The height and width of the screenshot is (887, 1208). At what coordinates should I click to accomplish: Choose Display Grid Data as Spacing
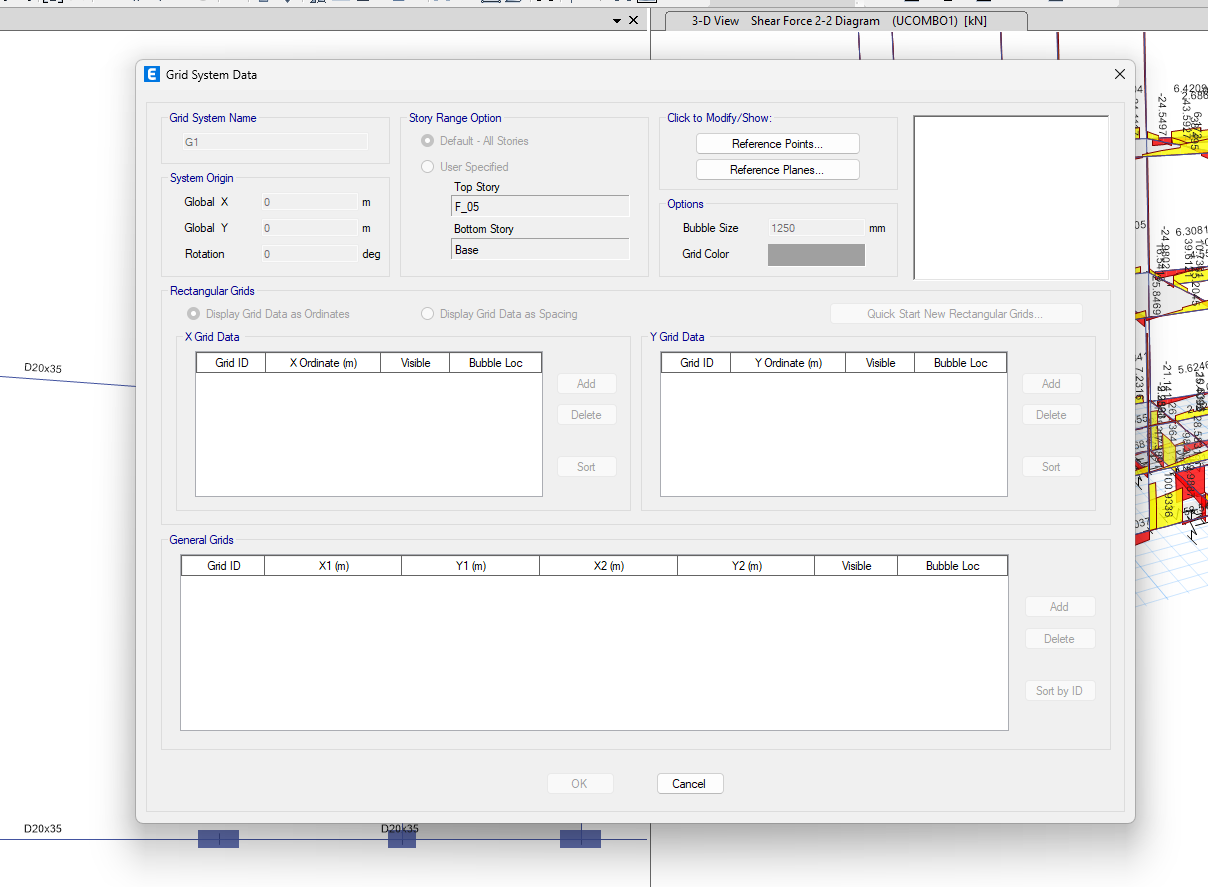pyautogui.click(x=428, y=314)
